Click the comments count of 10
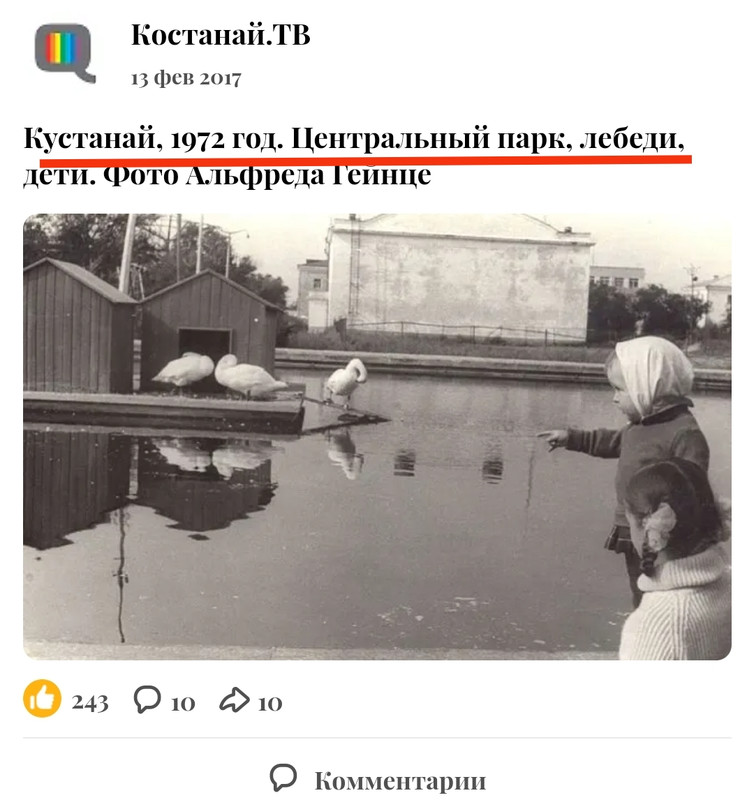This screenshot has height=800, width=754. 183,704
